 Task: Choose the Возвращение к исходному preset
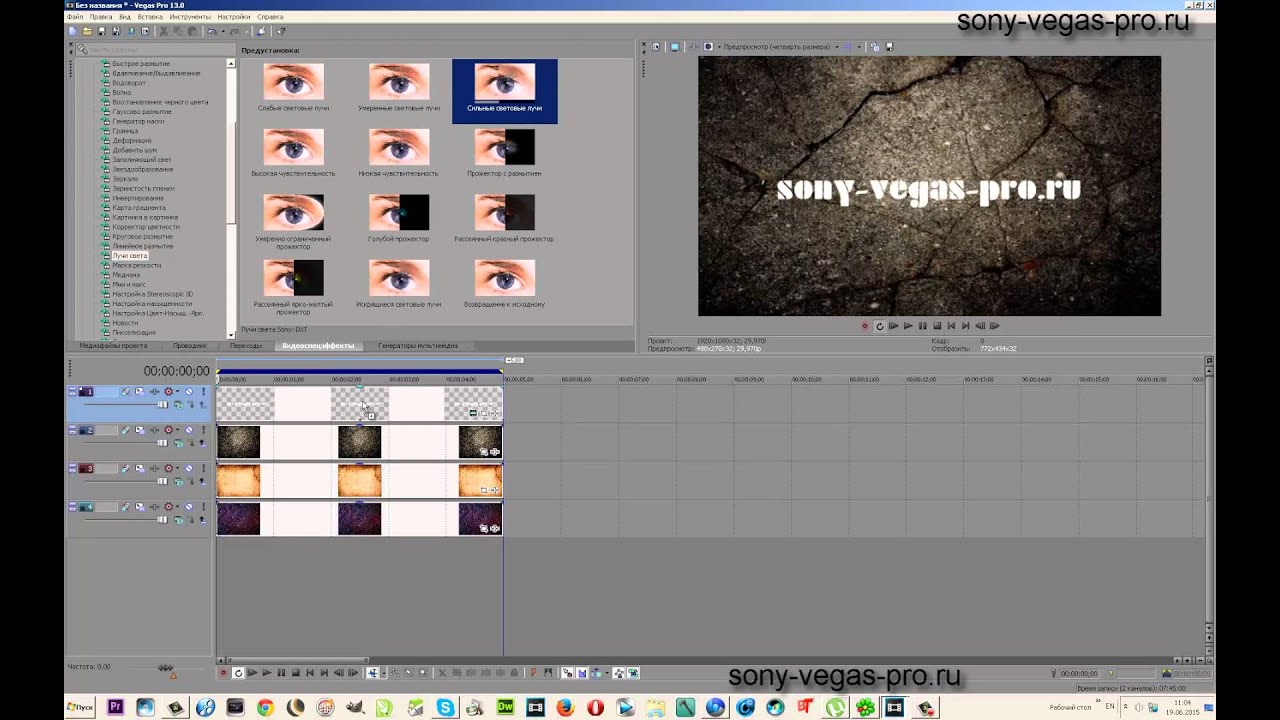pyautogui.click(x=504, y=284)
